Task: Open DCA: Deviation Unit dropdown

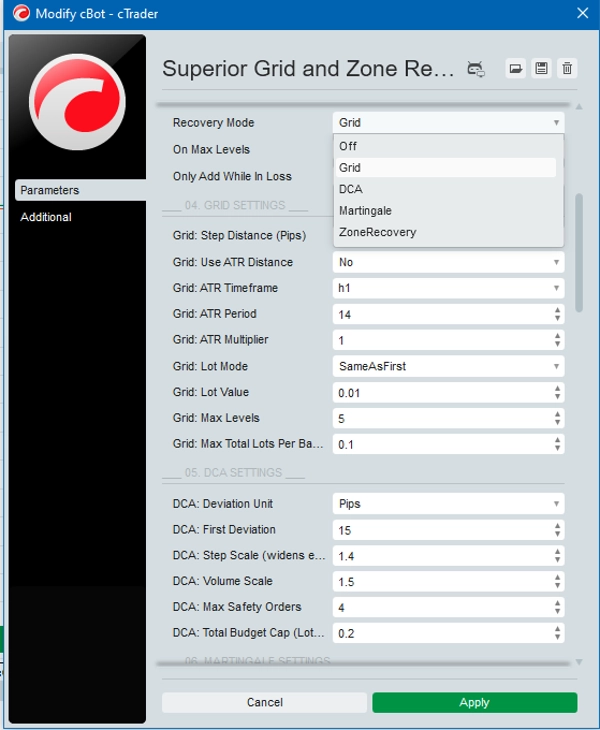Action: (x=448, y=504)
